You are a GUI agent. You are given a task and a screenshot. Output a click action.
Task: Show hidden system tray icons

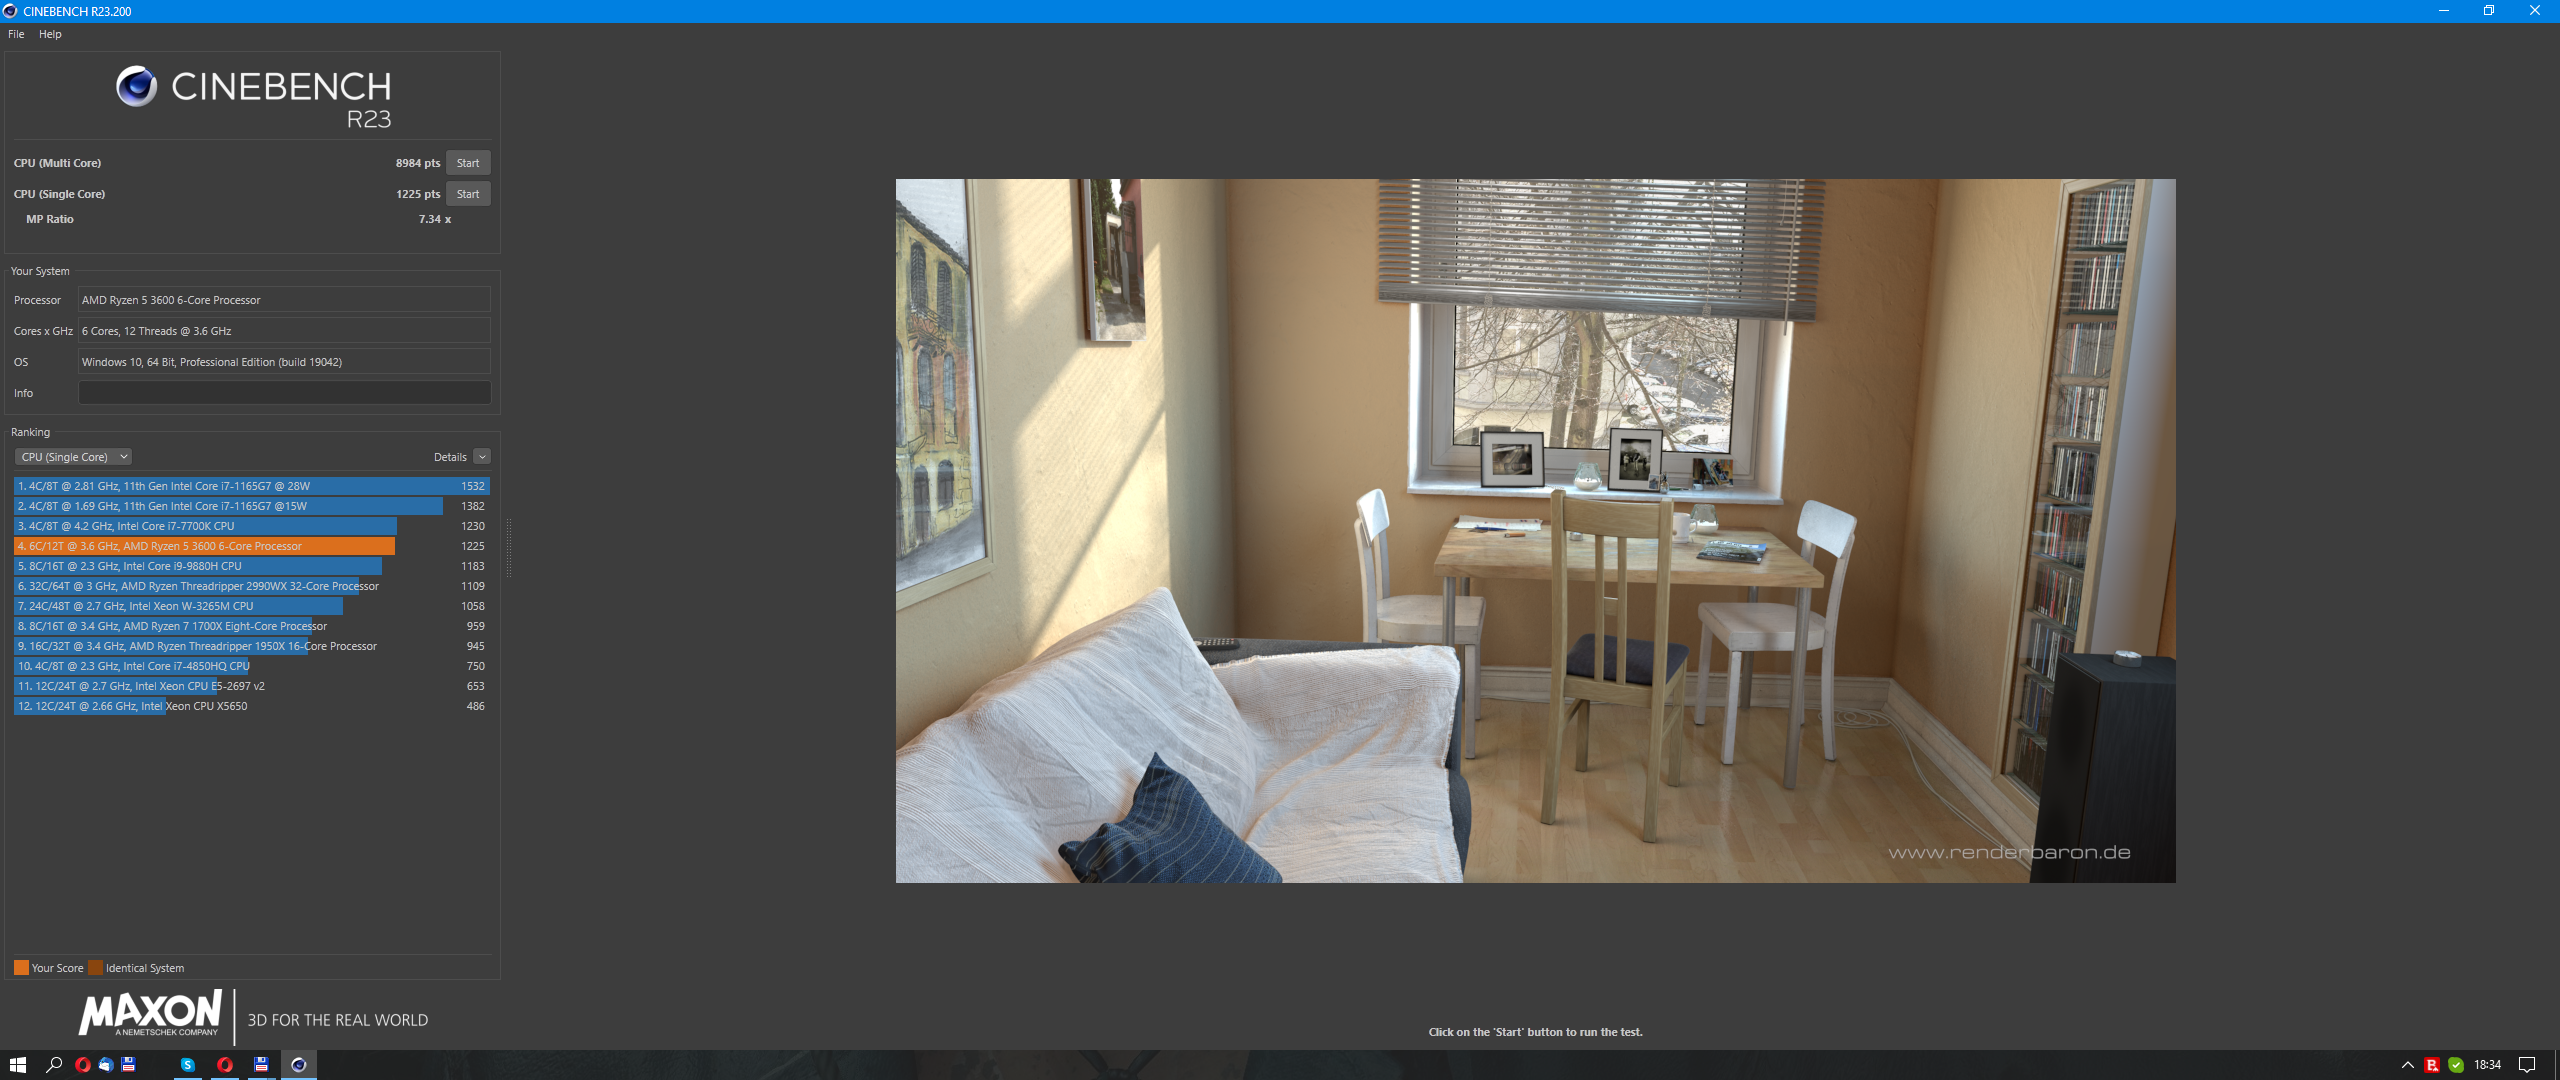point(2408,1065)
